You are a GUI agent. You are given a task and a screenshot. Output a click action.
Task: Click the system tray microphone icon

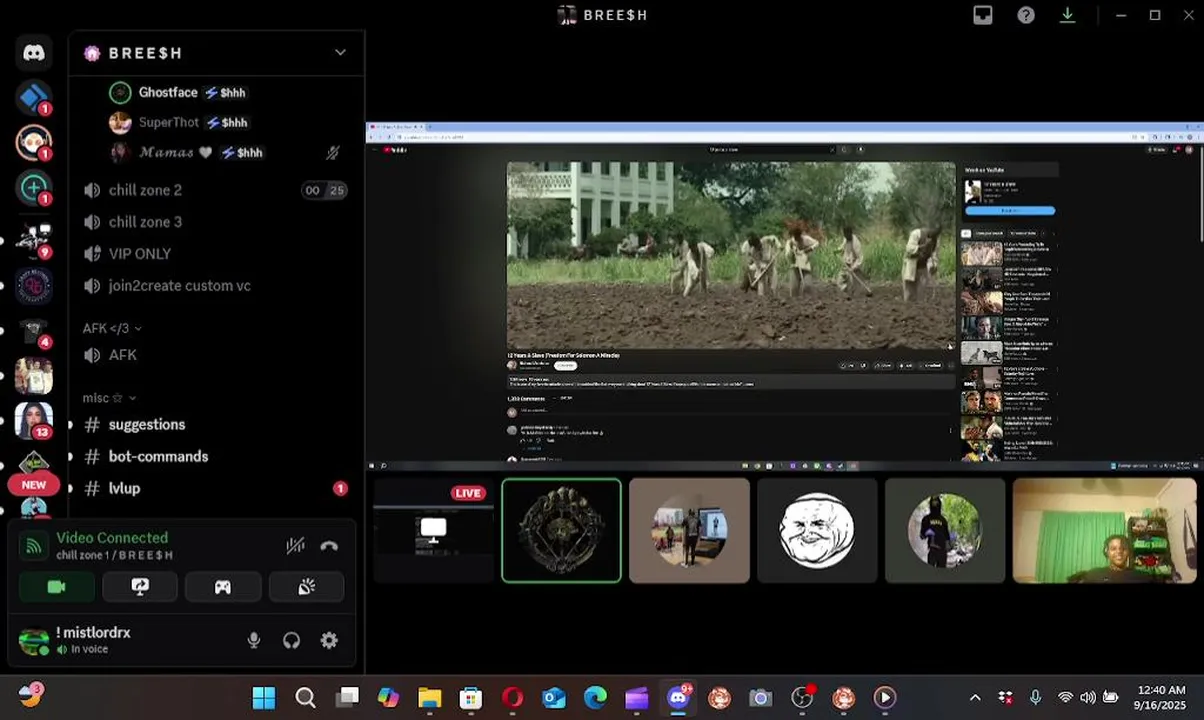(1036, 698)
